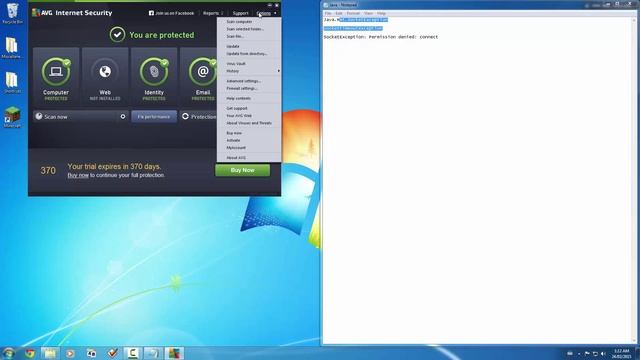
Task: Open the Minecraft desktop icon
Action: coord(12,118)
